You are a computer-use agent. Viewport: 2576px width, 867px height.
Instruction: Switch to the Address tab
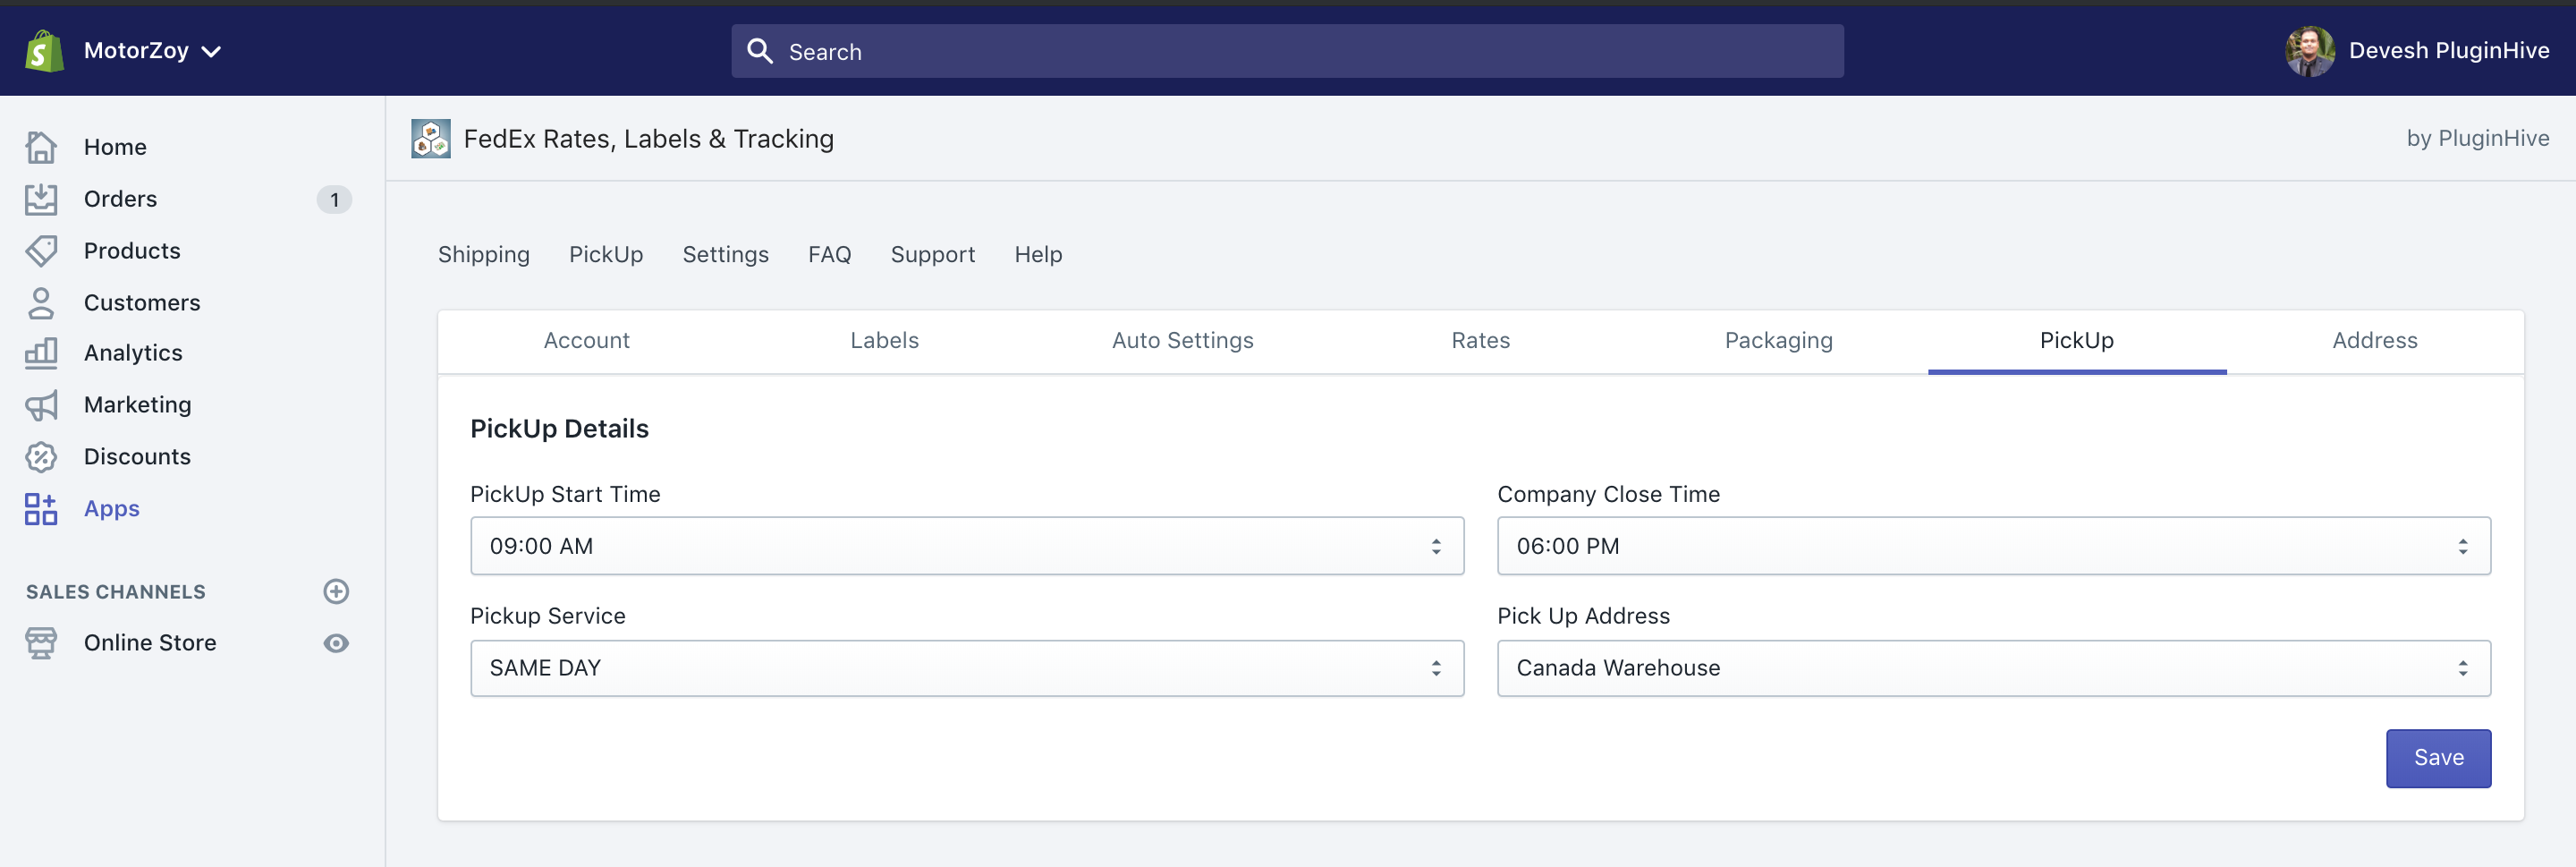point(2375,341)
